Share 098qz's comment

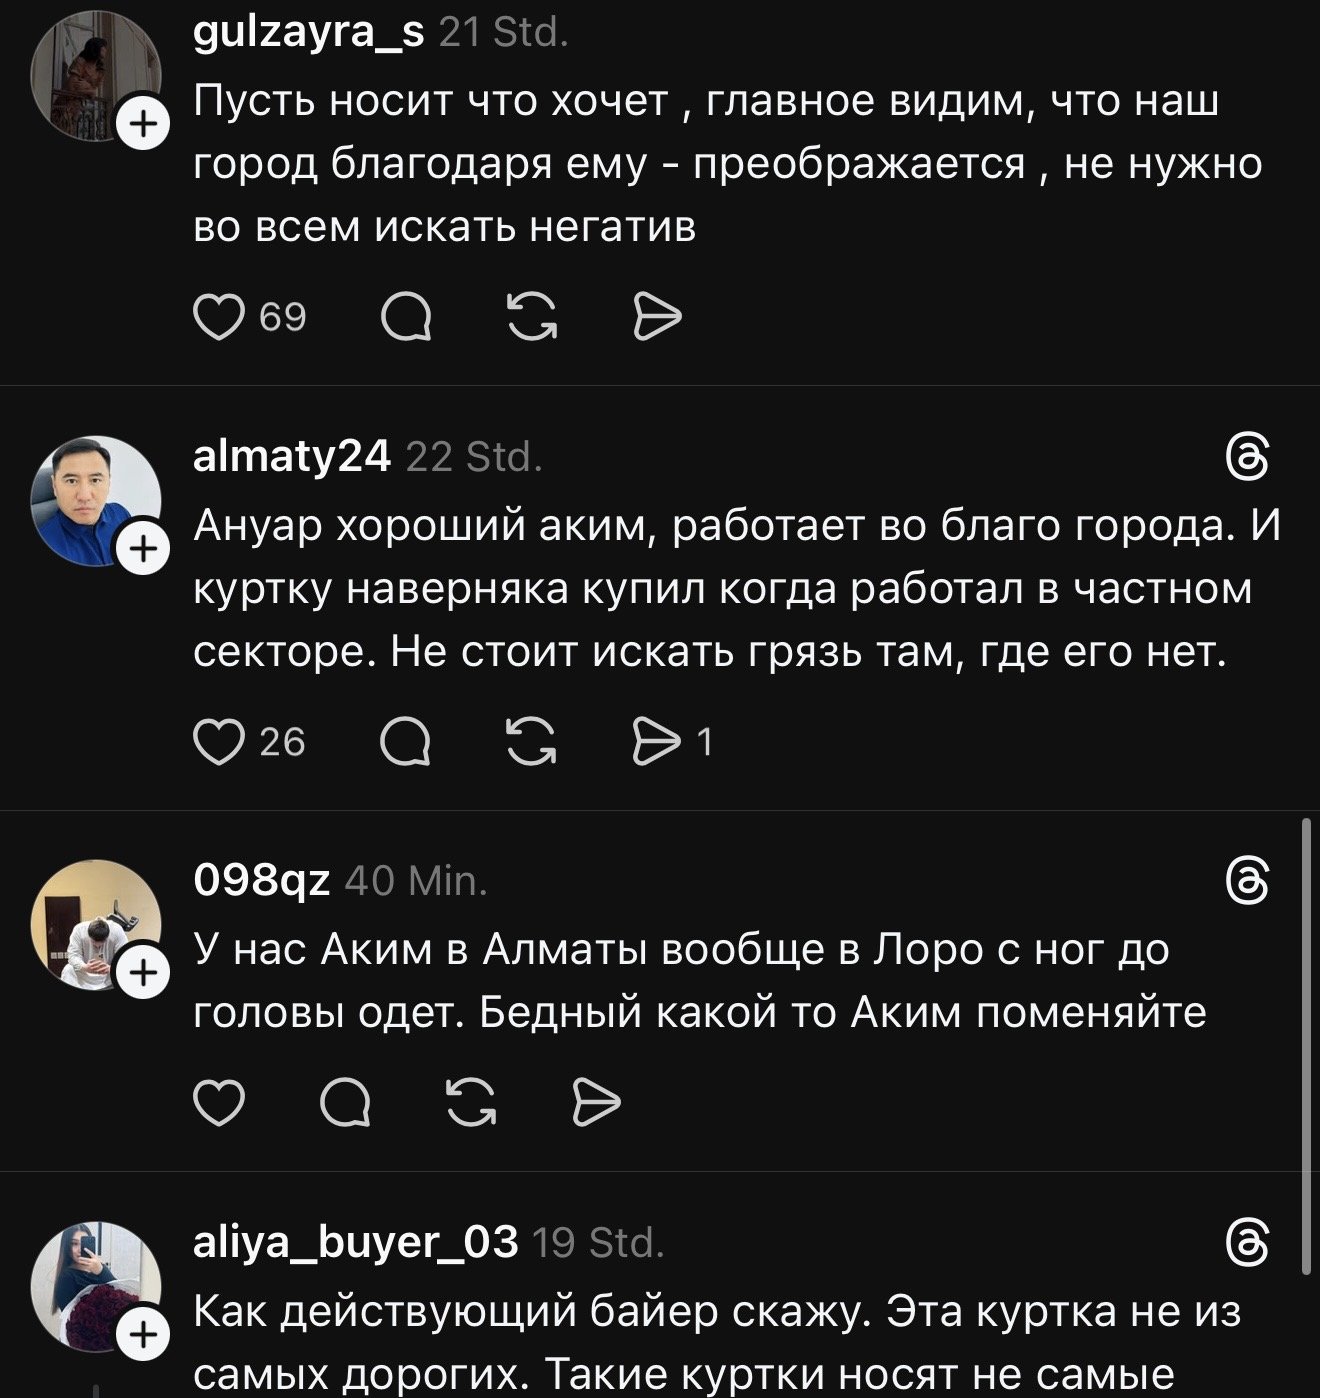pyautogui.click(x=596, y=1103)
